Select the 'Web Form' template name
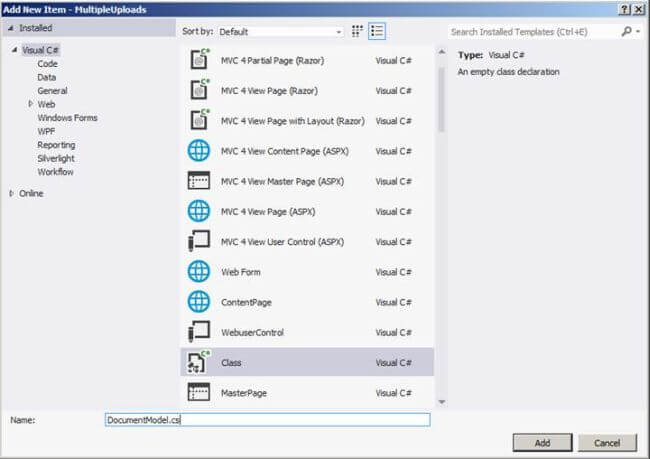This screenshot has height=459, width=650. point(241,272)
